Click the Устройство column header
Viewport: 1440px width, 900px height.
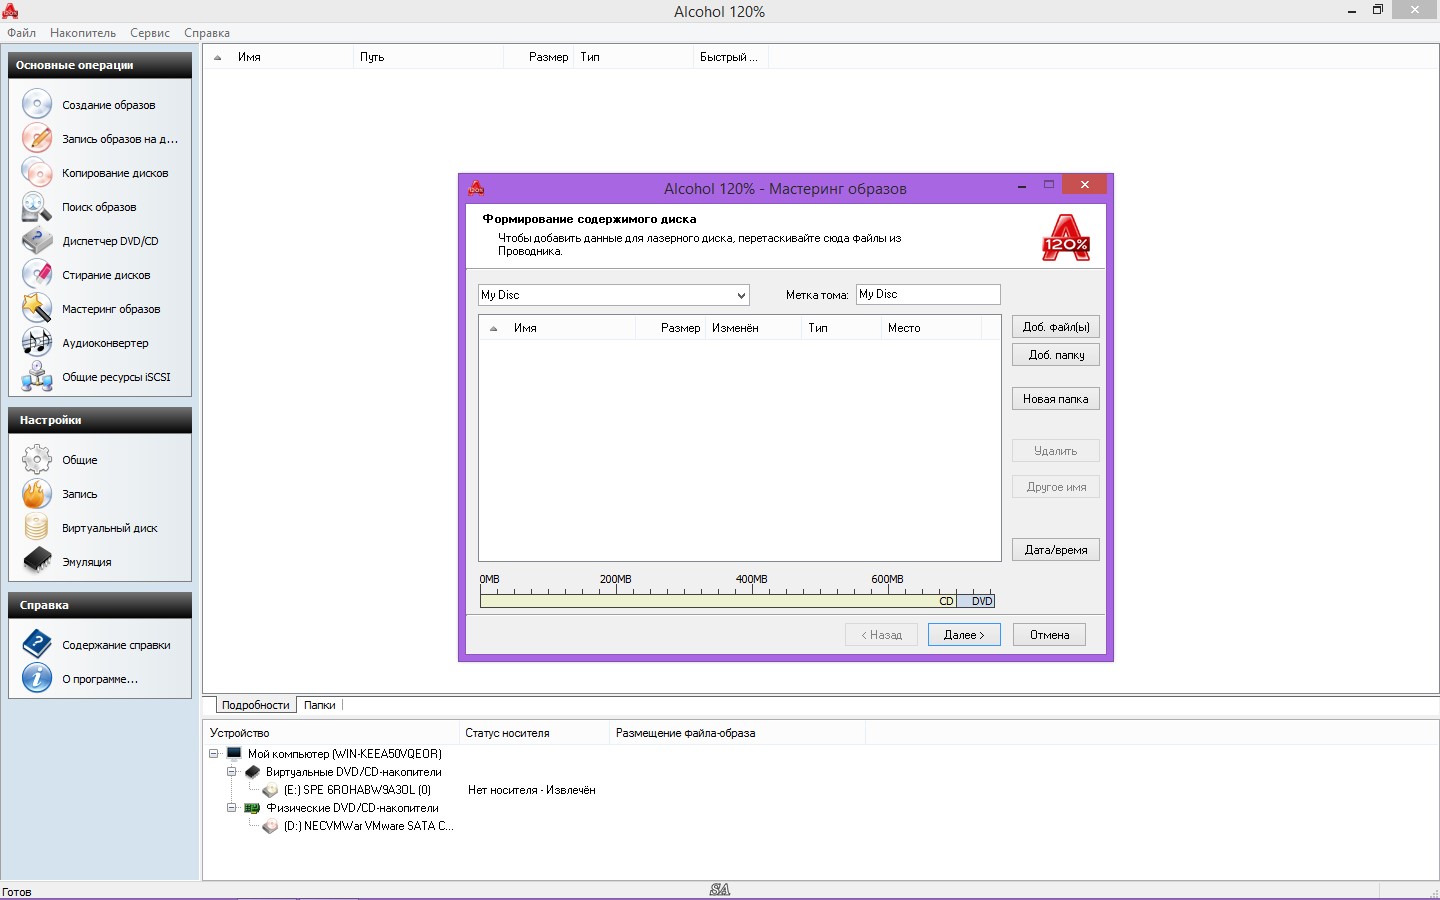click(331, 733)
